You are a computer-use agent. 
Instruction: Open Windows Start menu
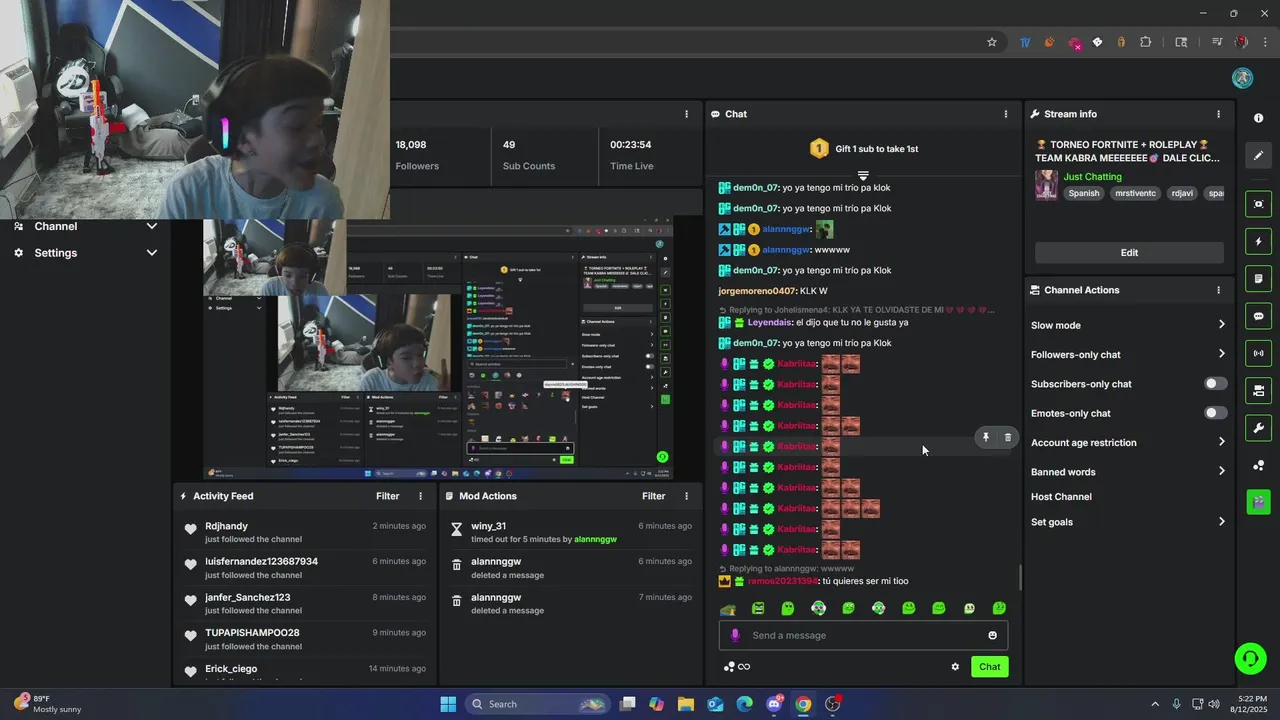point(448,704)
